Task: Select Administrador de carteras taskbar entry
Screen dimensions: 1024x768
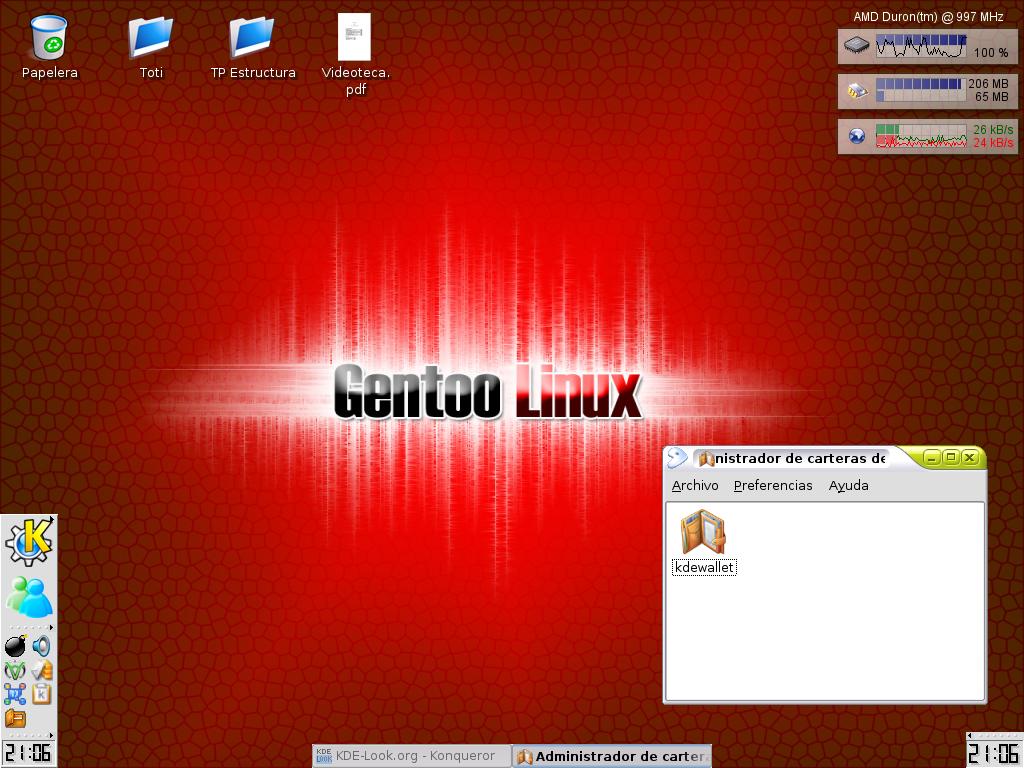Action: coord(612,756)
